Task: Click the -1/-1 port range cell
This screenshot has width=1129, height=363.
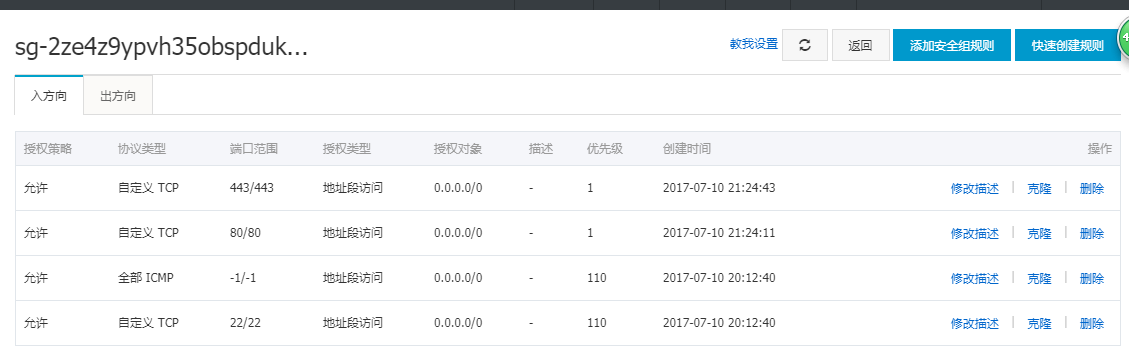Action: coord(244,278)
